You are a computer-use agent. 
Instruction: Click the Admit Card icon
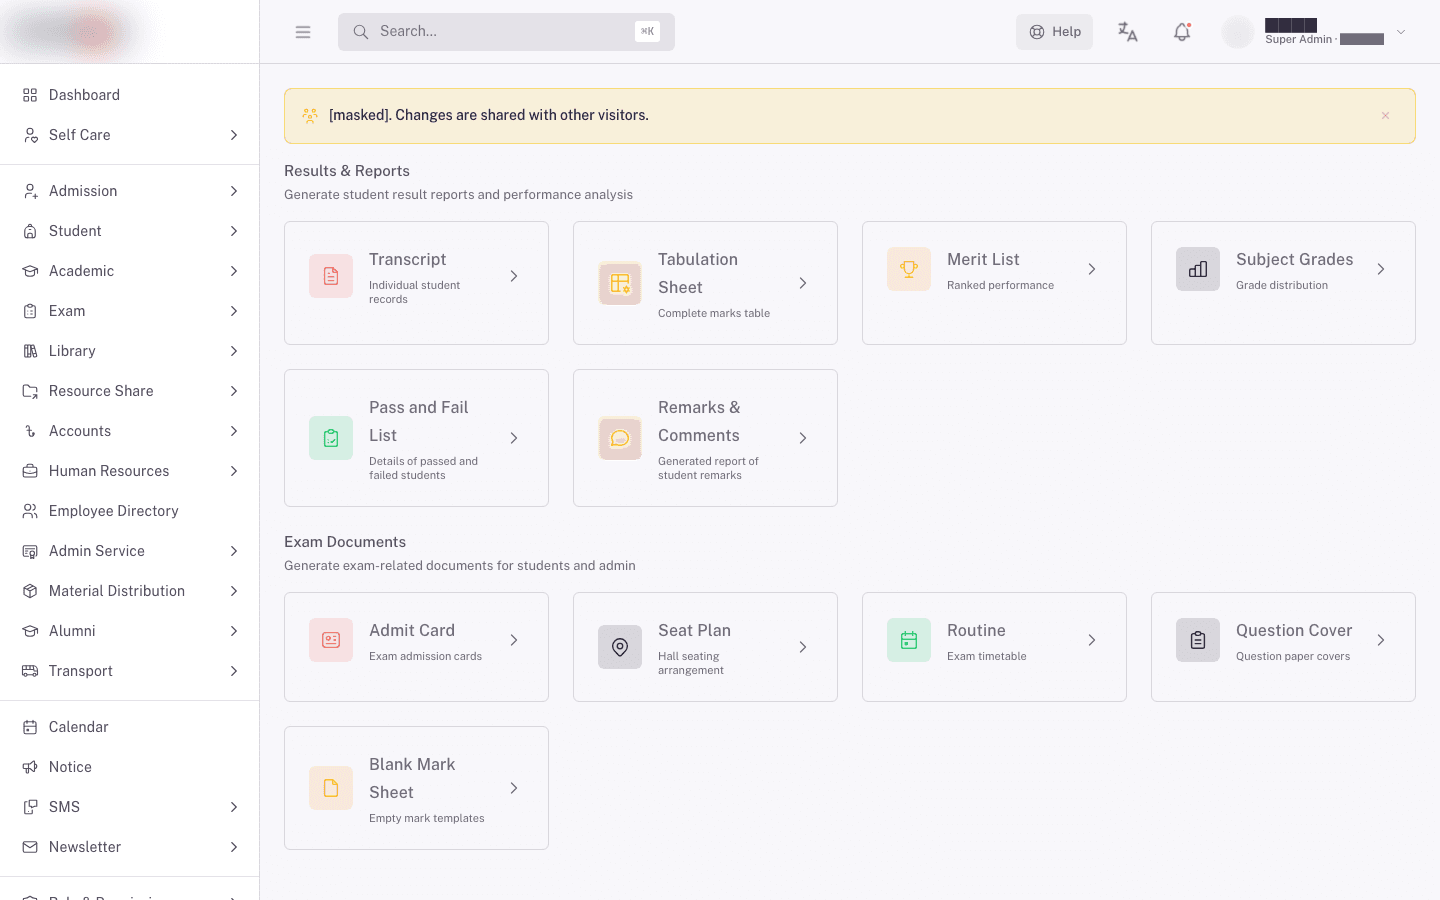click(331, 640)
